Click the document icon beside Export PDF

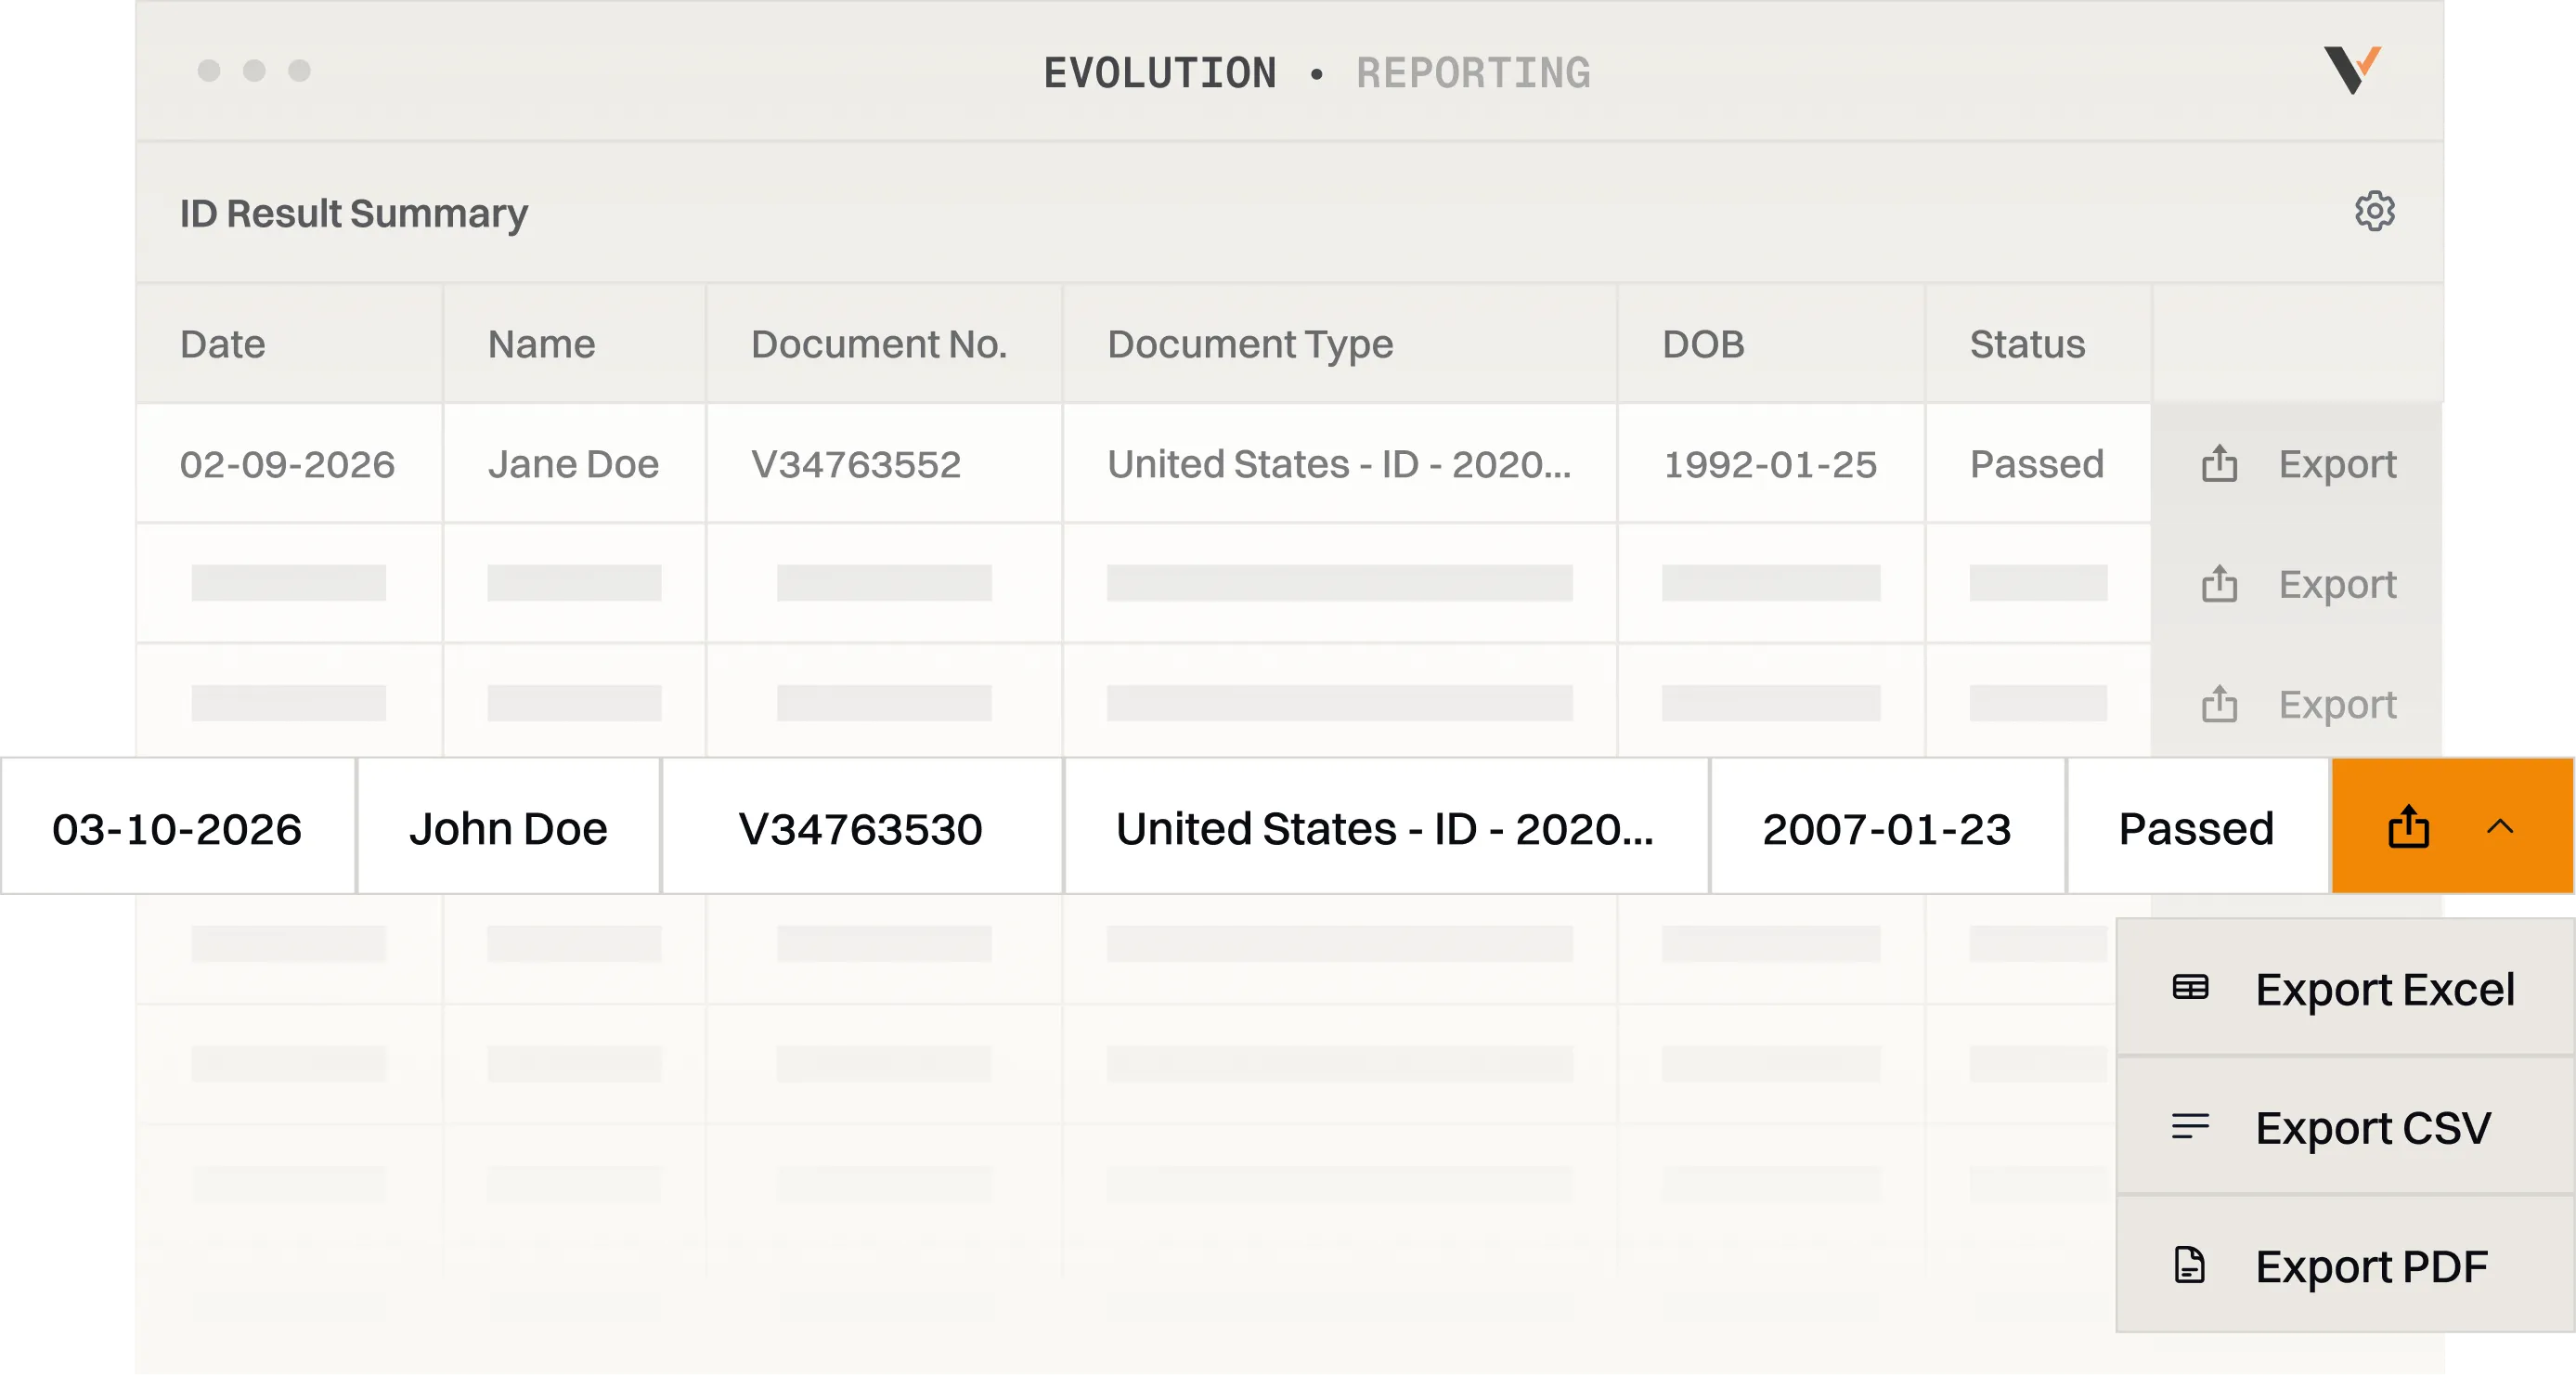click(2190, 1265)
